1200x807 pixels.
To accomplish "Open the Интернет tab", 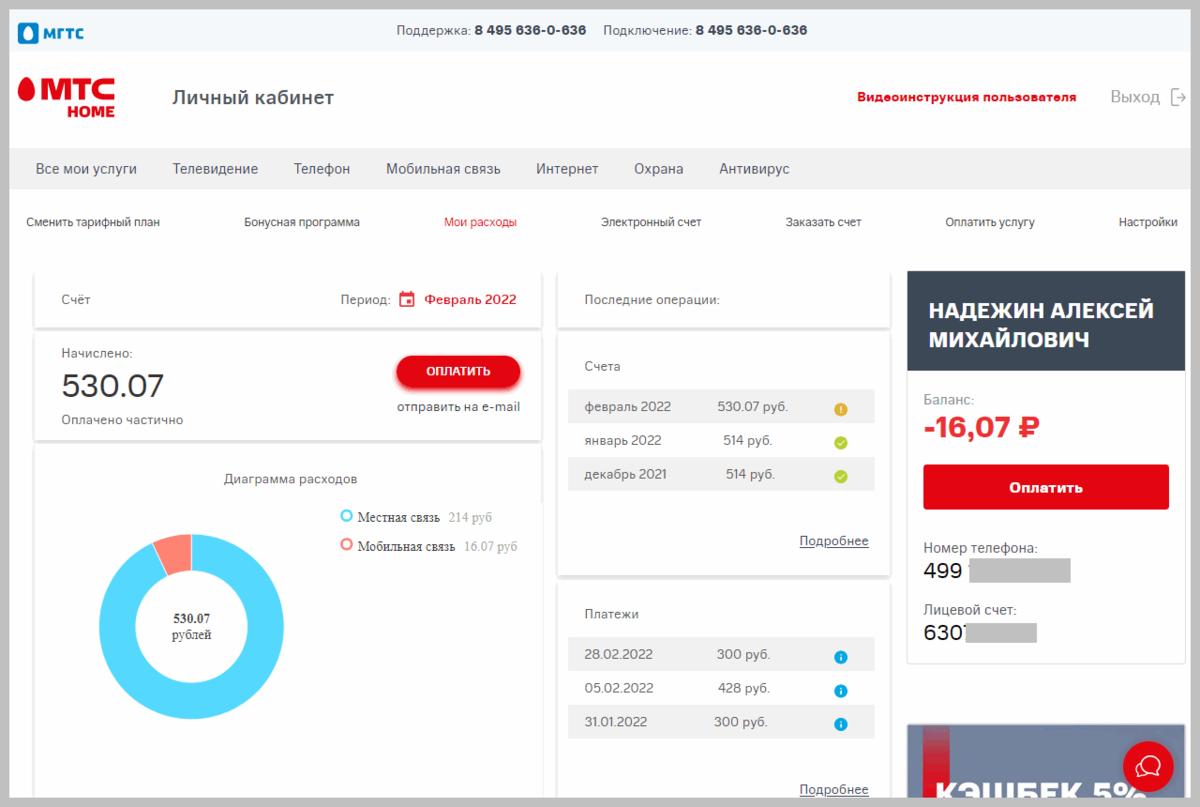I will pyautogui.click(x=567, y=169).
